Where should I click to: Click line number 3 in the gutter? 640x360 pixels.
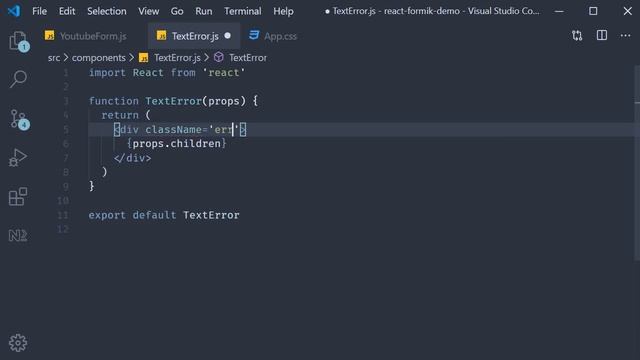coord(66,101)
